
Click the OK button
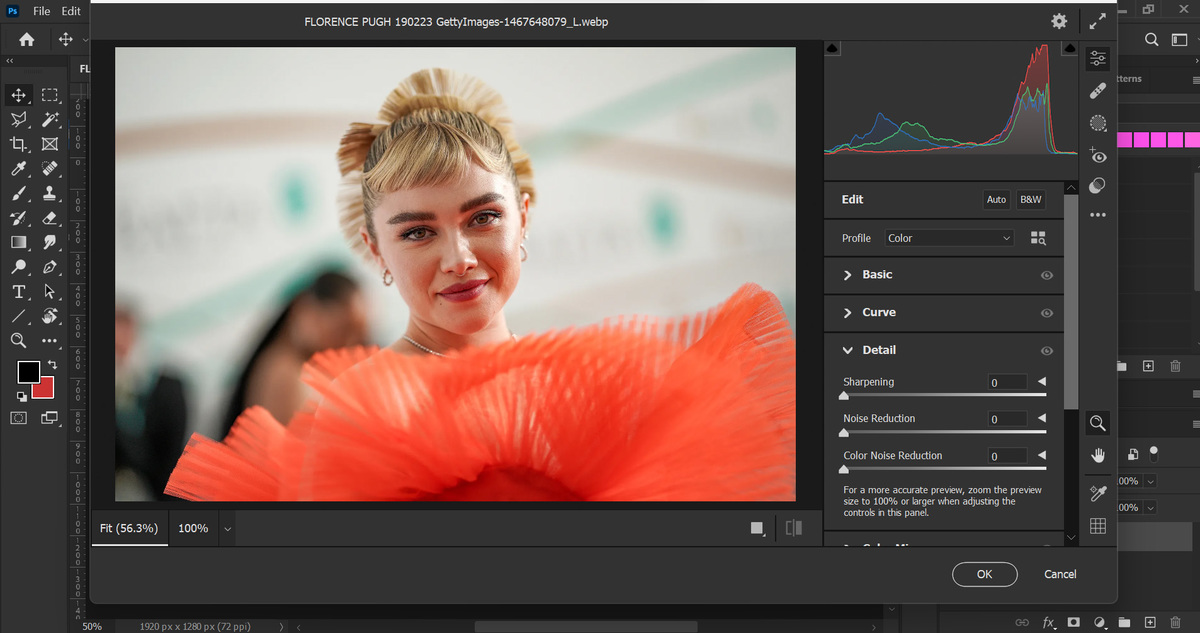pos(984,574)
